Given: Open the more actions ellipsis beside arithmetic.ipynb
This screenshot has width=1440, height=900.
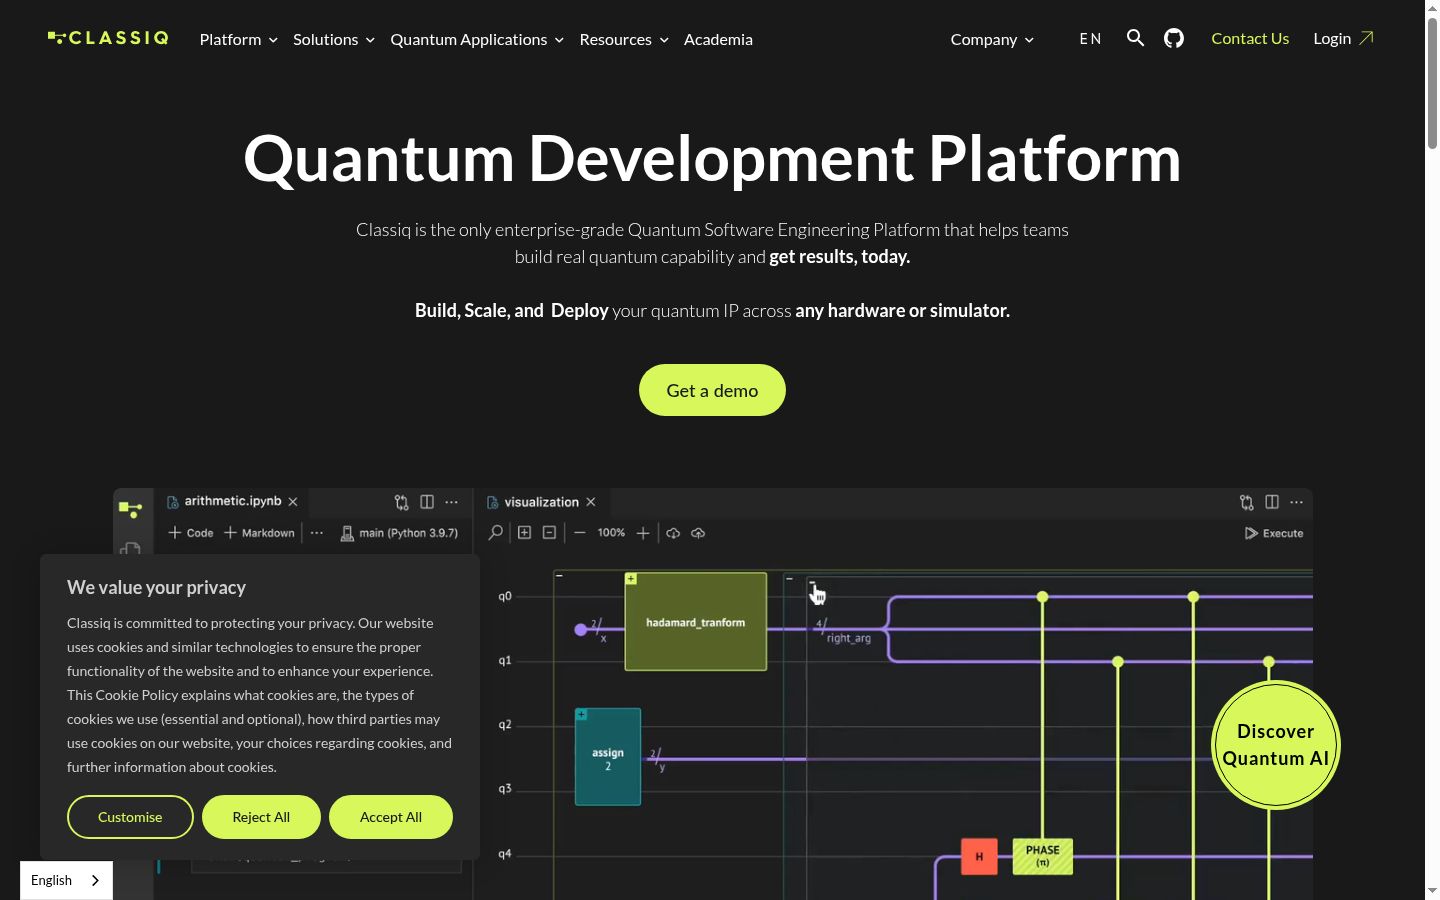Looking at the screenshot, I should 452,502.
